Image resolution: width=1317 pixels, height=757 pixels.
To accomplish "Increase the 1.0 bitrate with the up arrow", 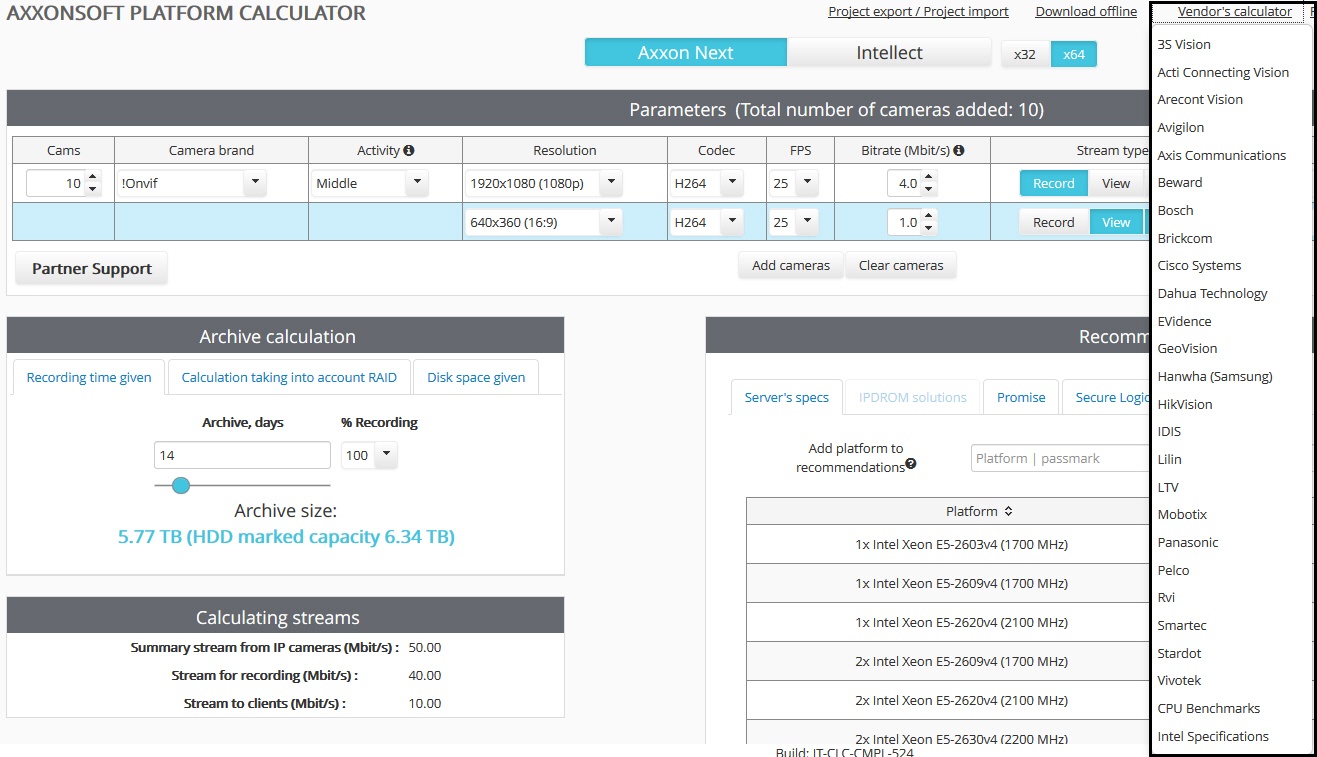I will (929, 217).
